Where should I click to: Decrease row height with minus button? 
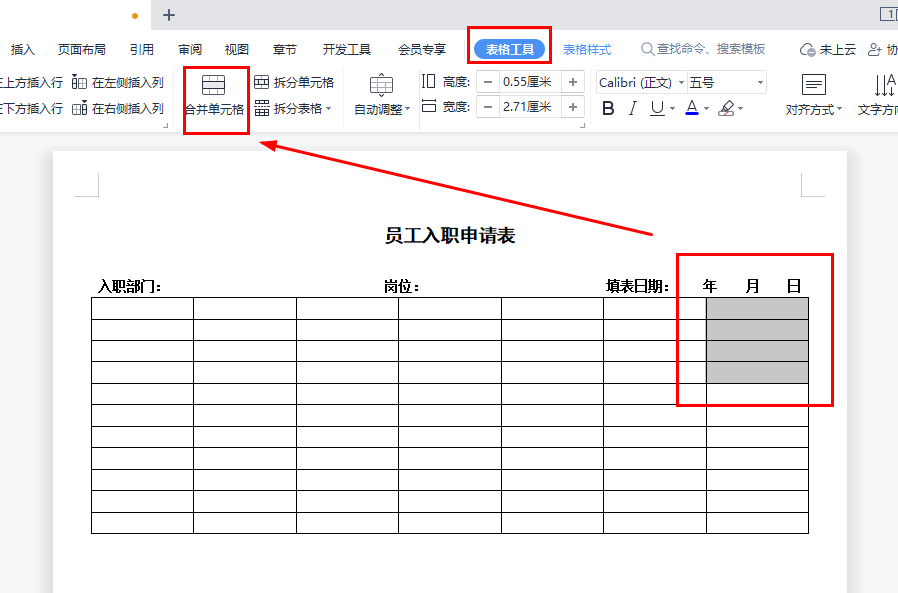tap(488, 82)
